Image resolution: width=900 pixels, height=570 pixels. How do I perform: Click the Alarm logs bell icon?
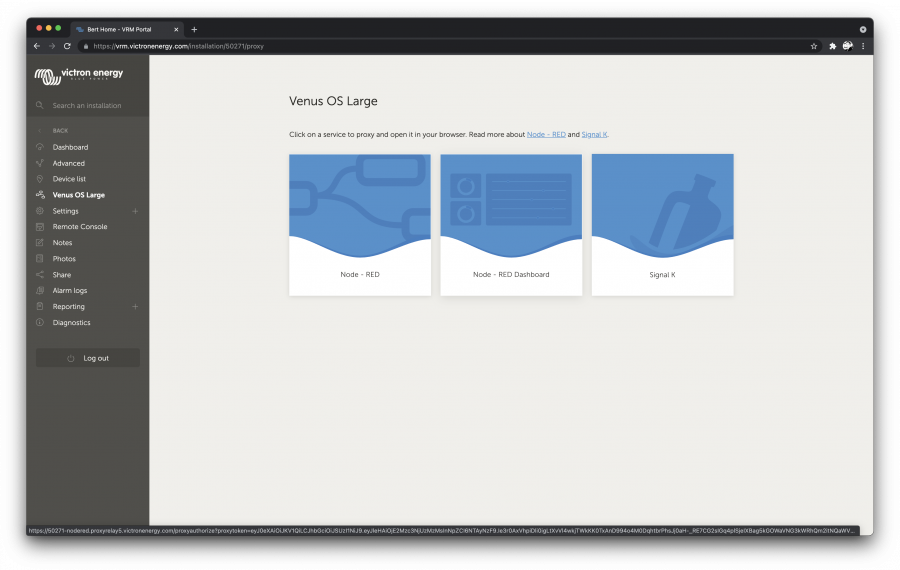pos(40,291)
